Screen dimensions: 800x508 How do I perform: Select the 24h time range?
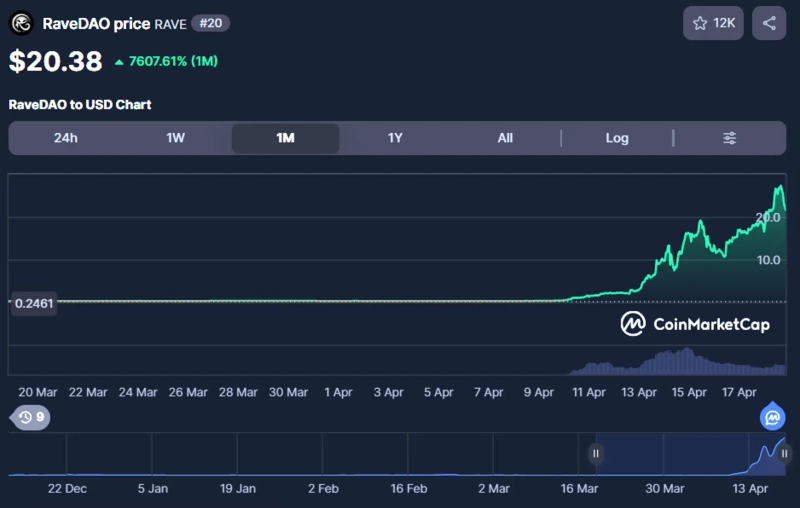click(66, 138)
